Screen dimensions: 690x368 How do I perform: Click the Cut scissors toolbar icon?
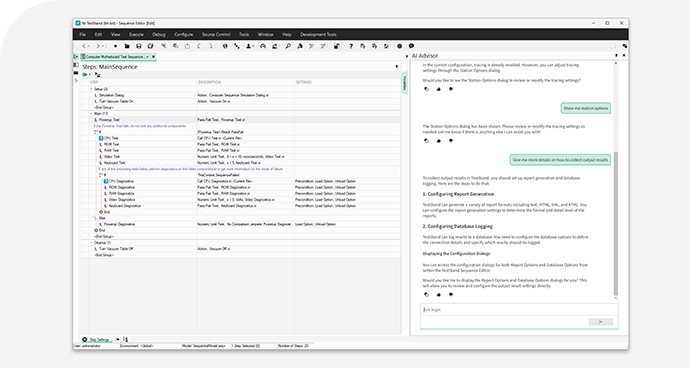pyautogui.click(x=164, y=46)
